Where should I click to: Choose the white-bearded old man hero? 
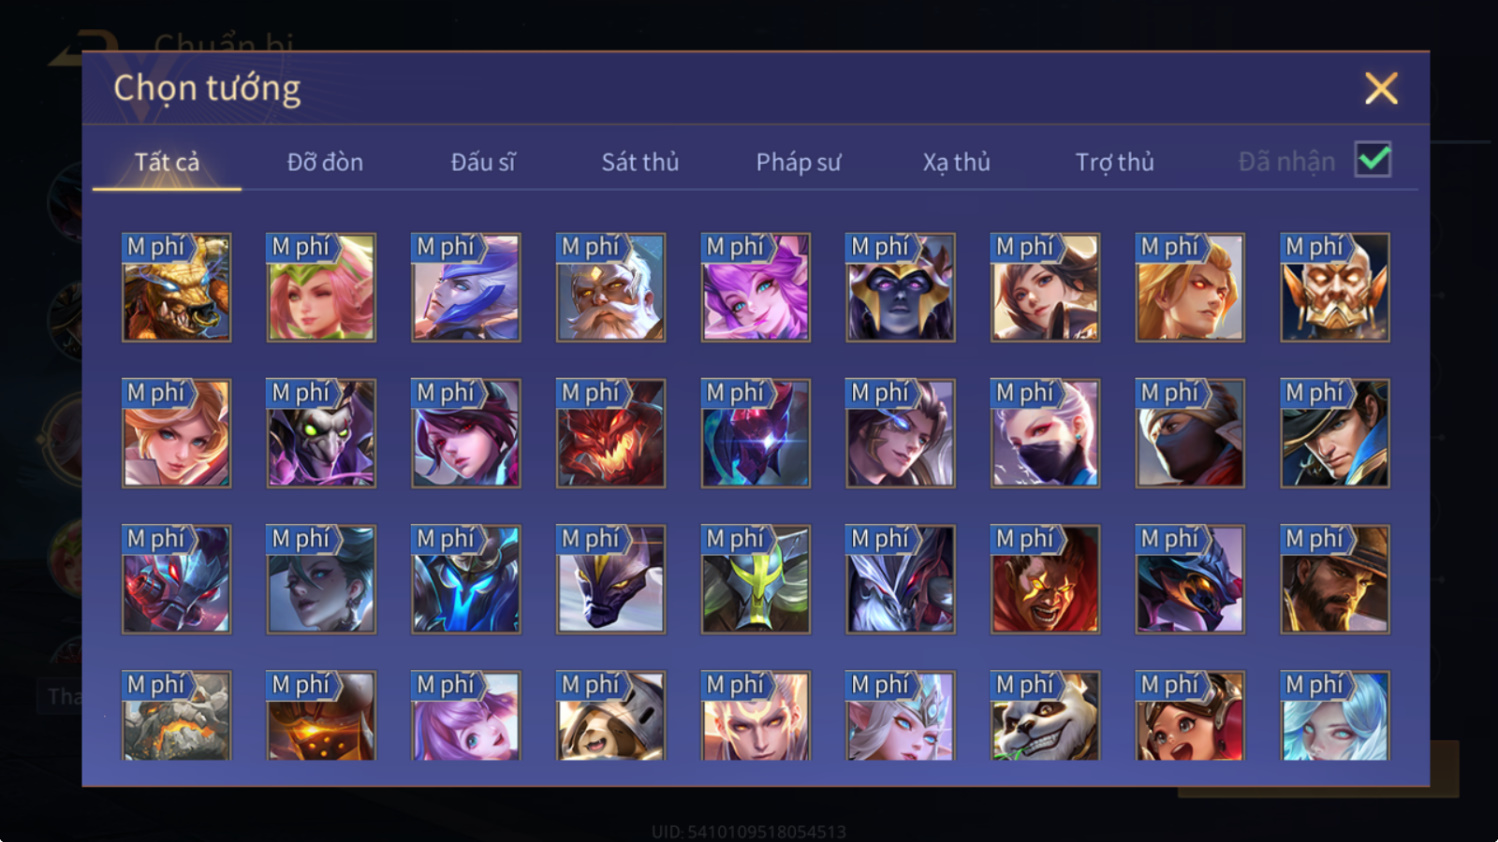click(610, 287)
